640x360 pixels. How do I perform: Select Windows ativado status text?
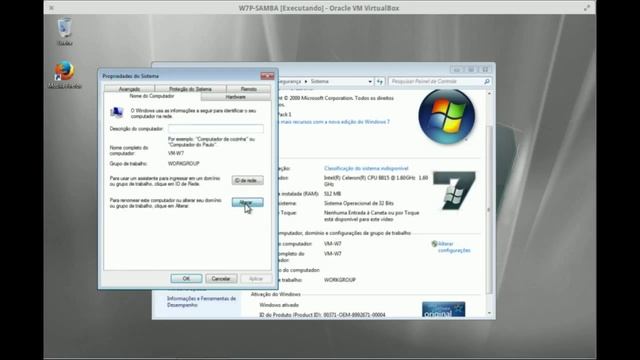tap(279, 305)
